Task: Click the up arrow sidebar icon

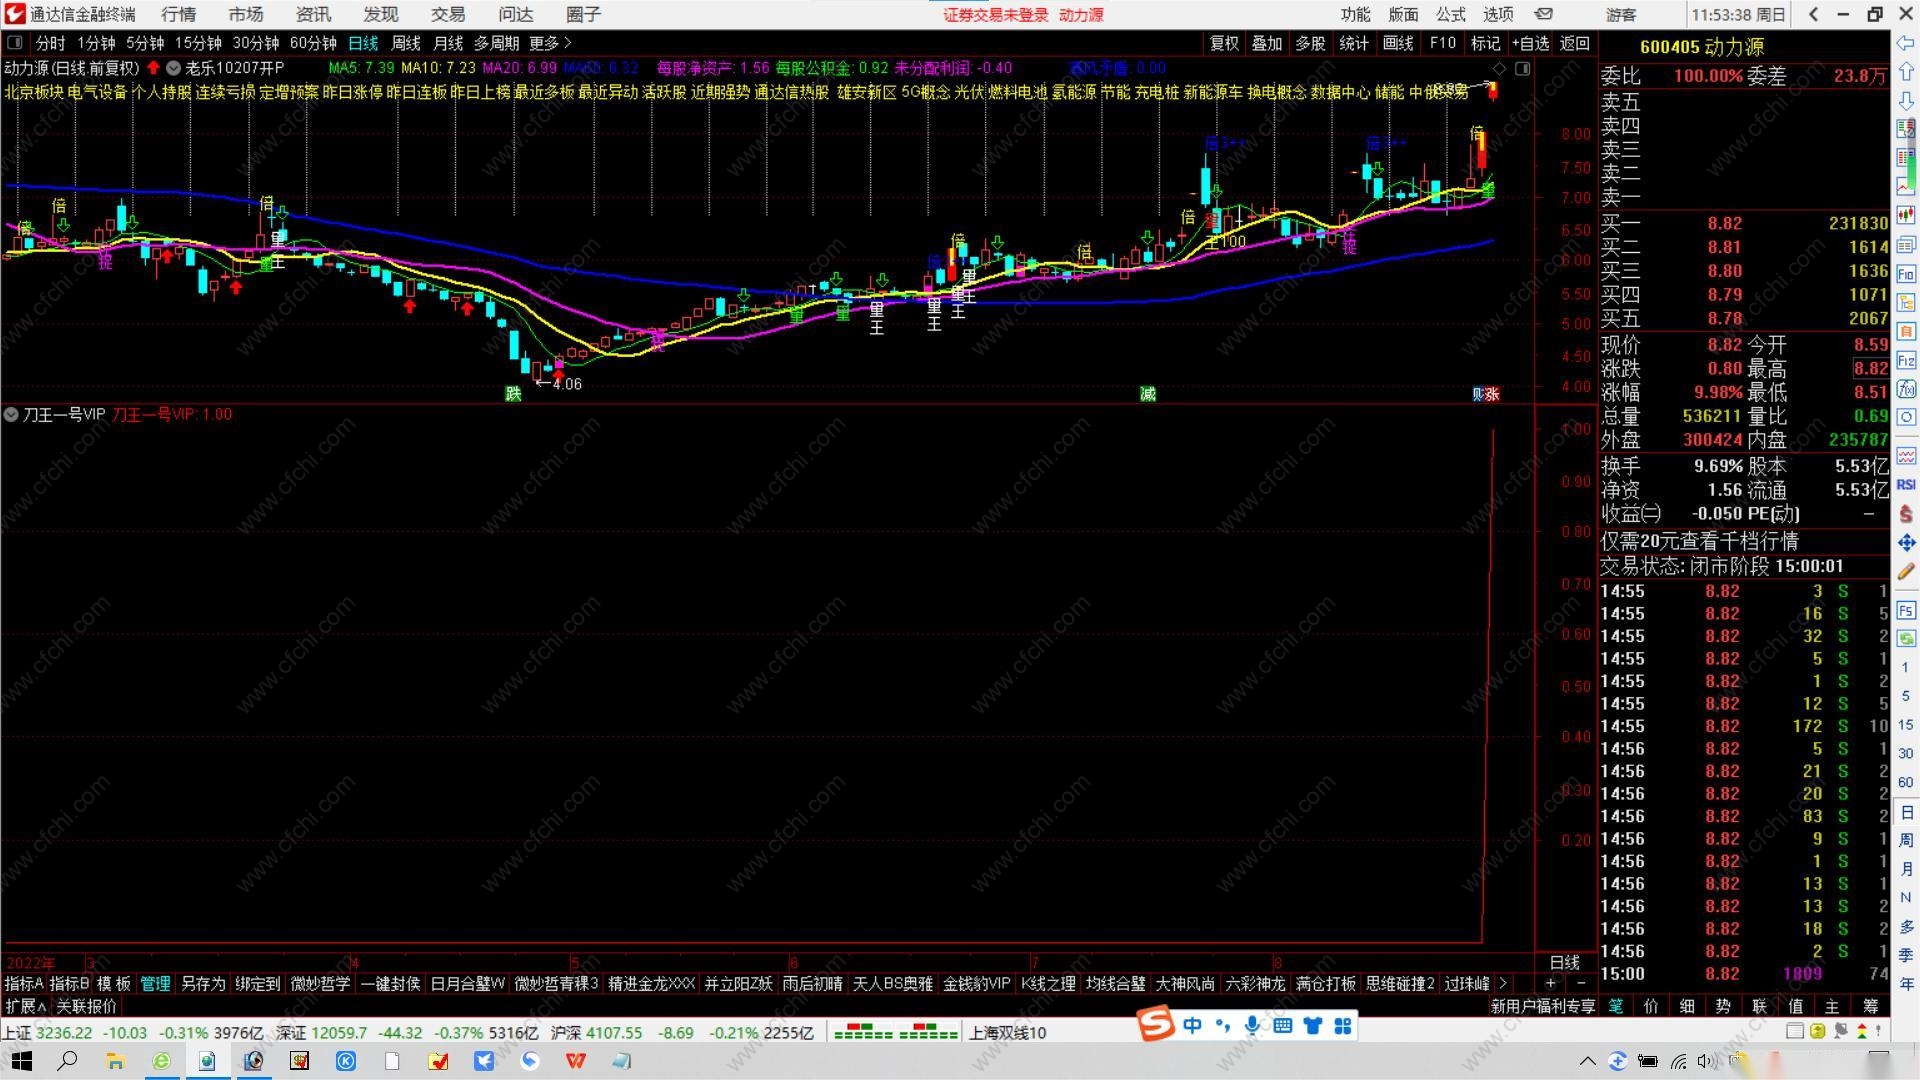Action: click(x=1906, y=72)
